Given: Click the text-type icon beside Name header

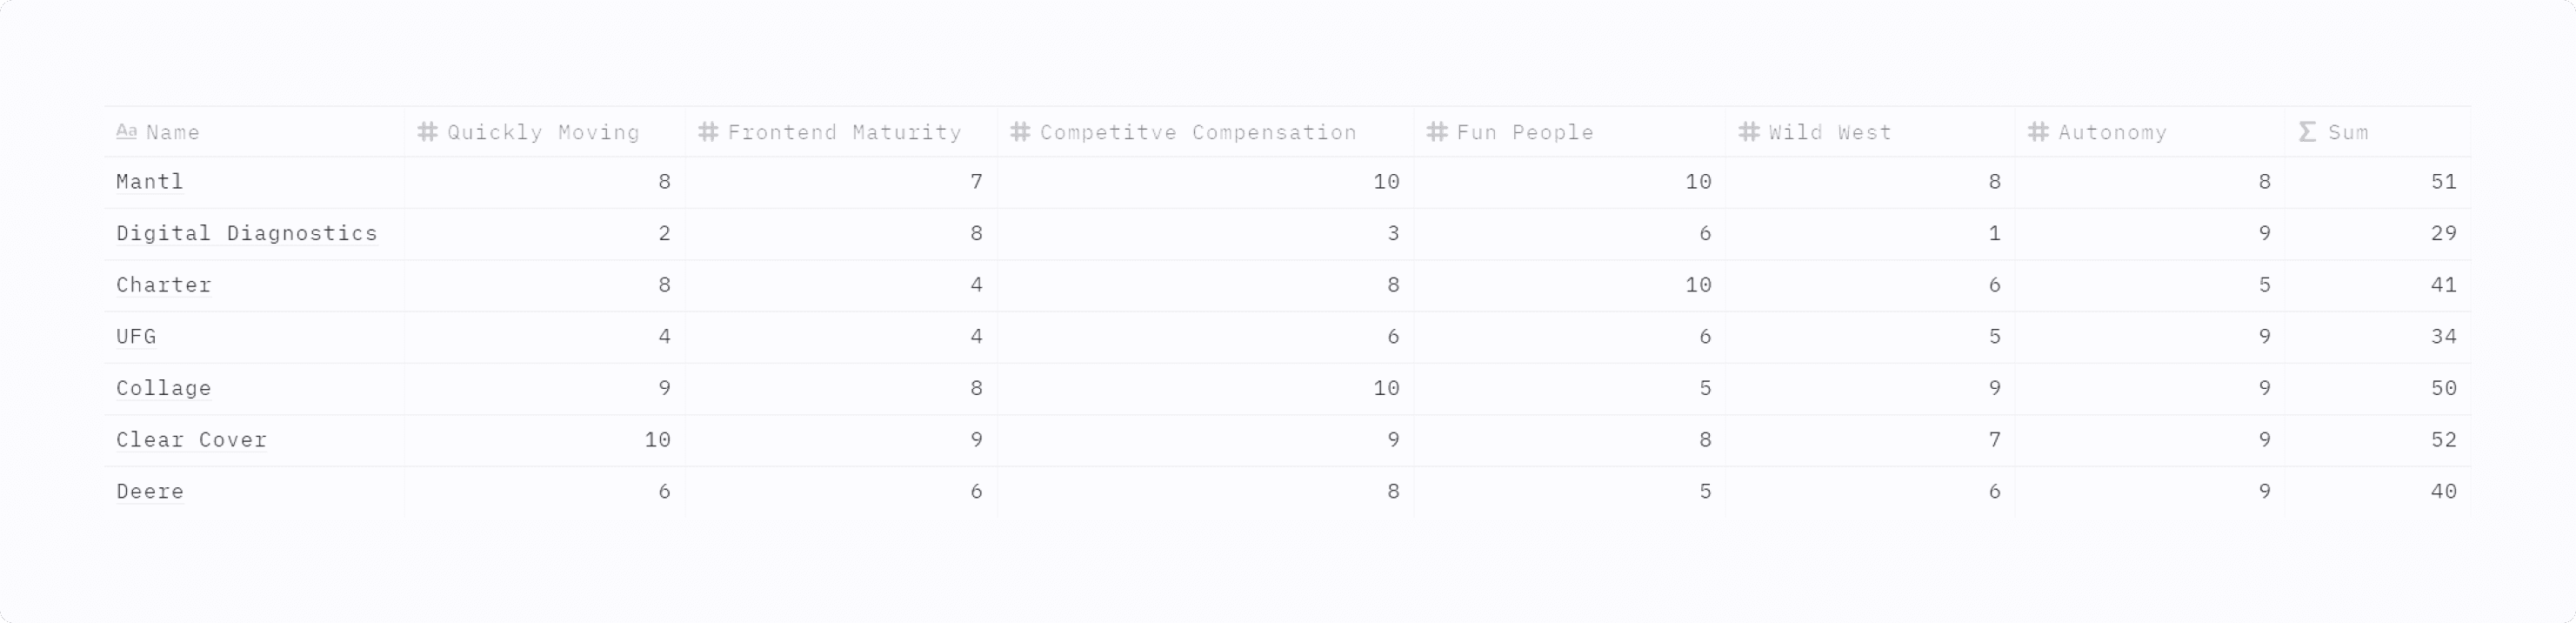Looking at the screenshot, I should [126, 132].
